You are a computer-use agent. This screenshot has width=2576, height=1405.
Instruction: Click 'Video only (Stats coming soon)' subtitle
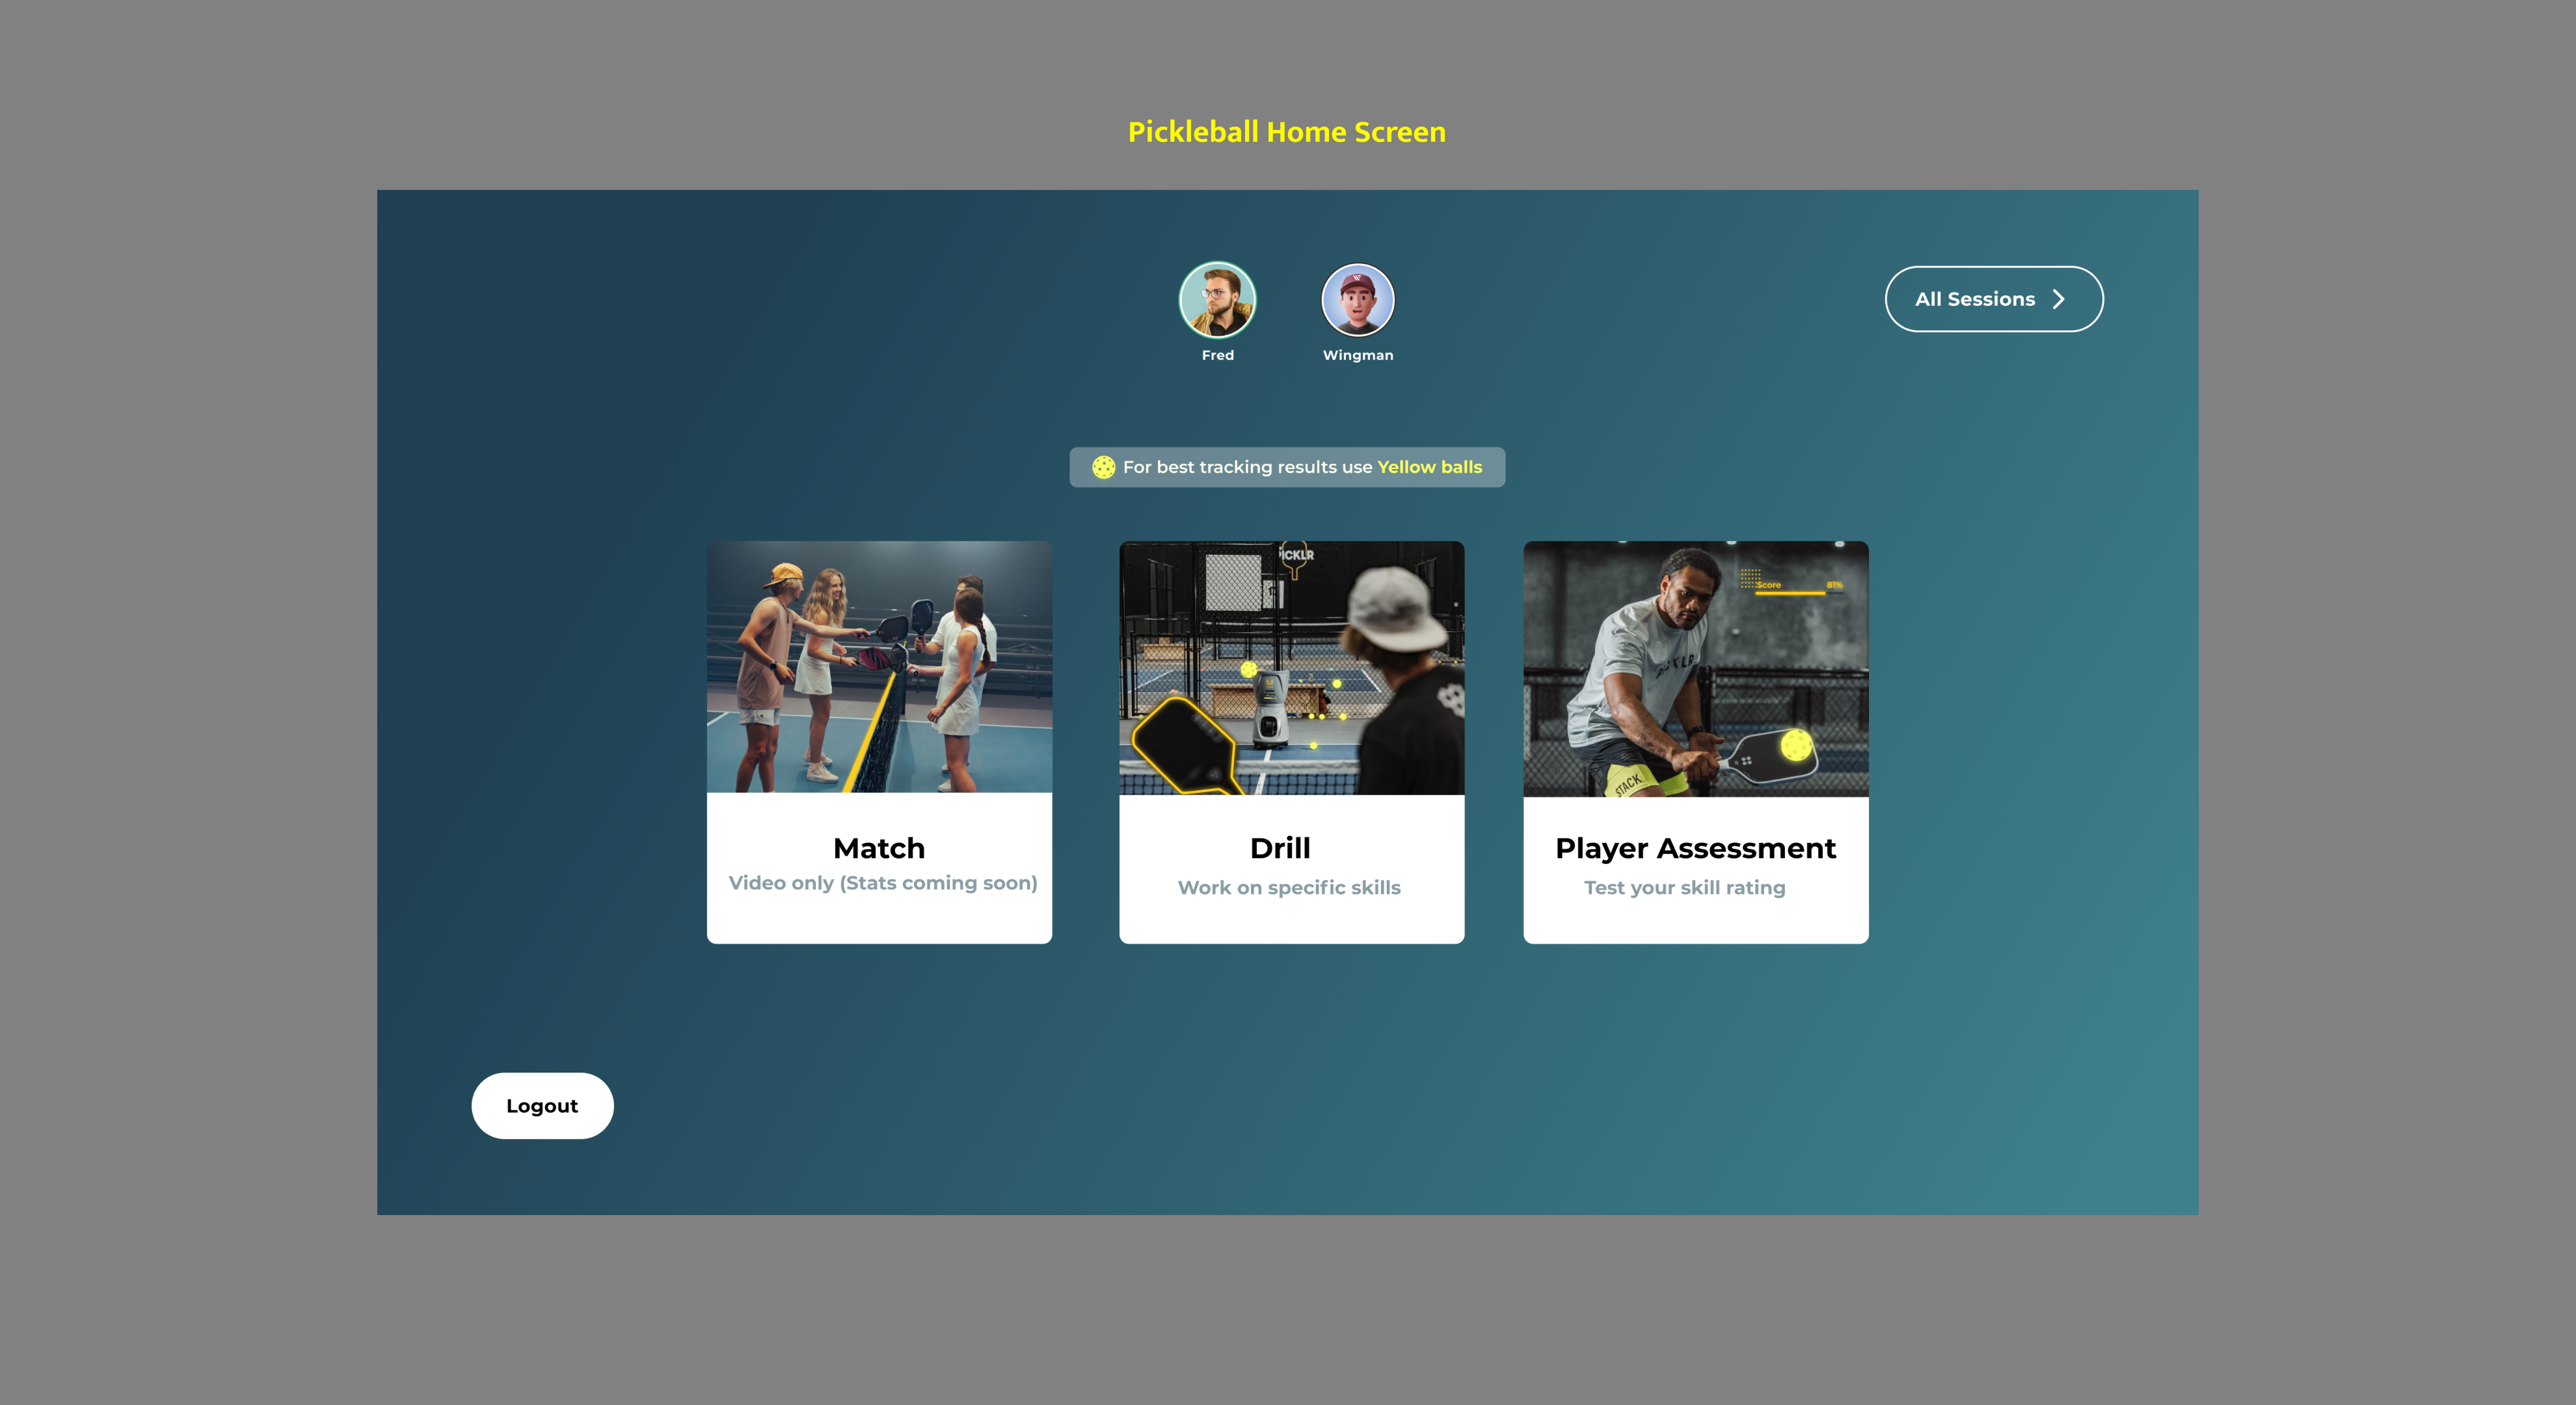882,883
